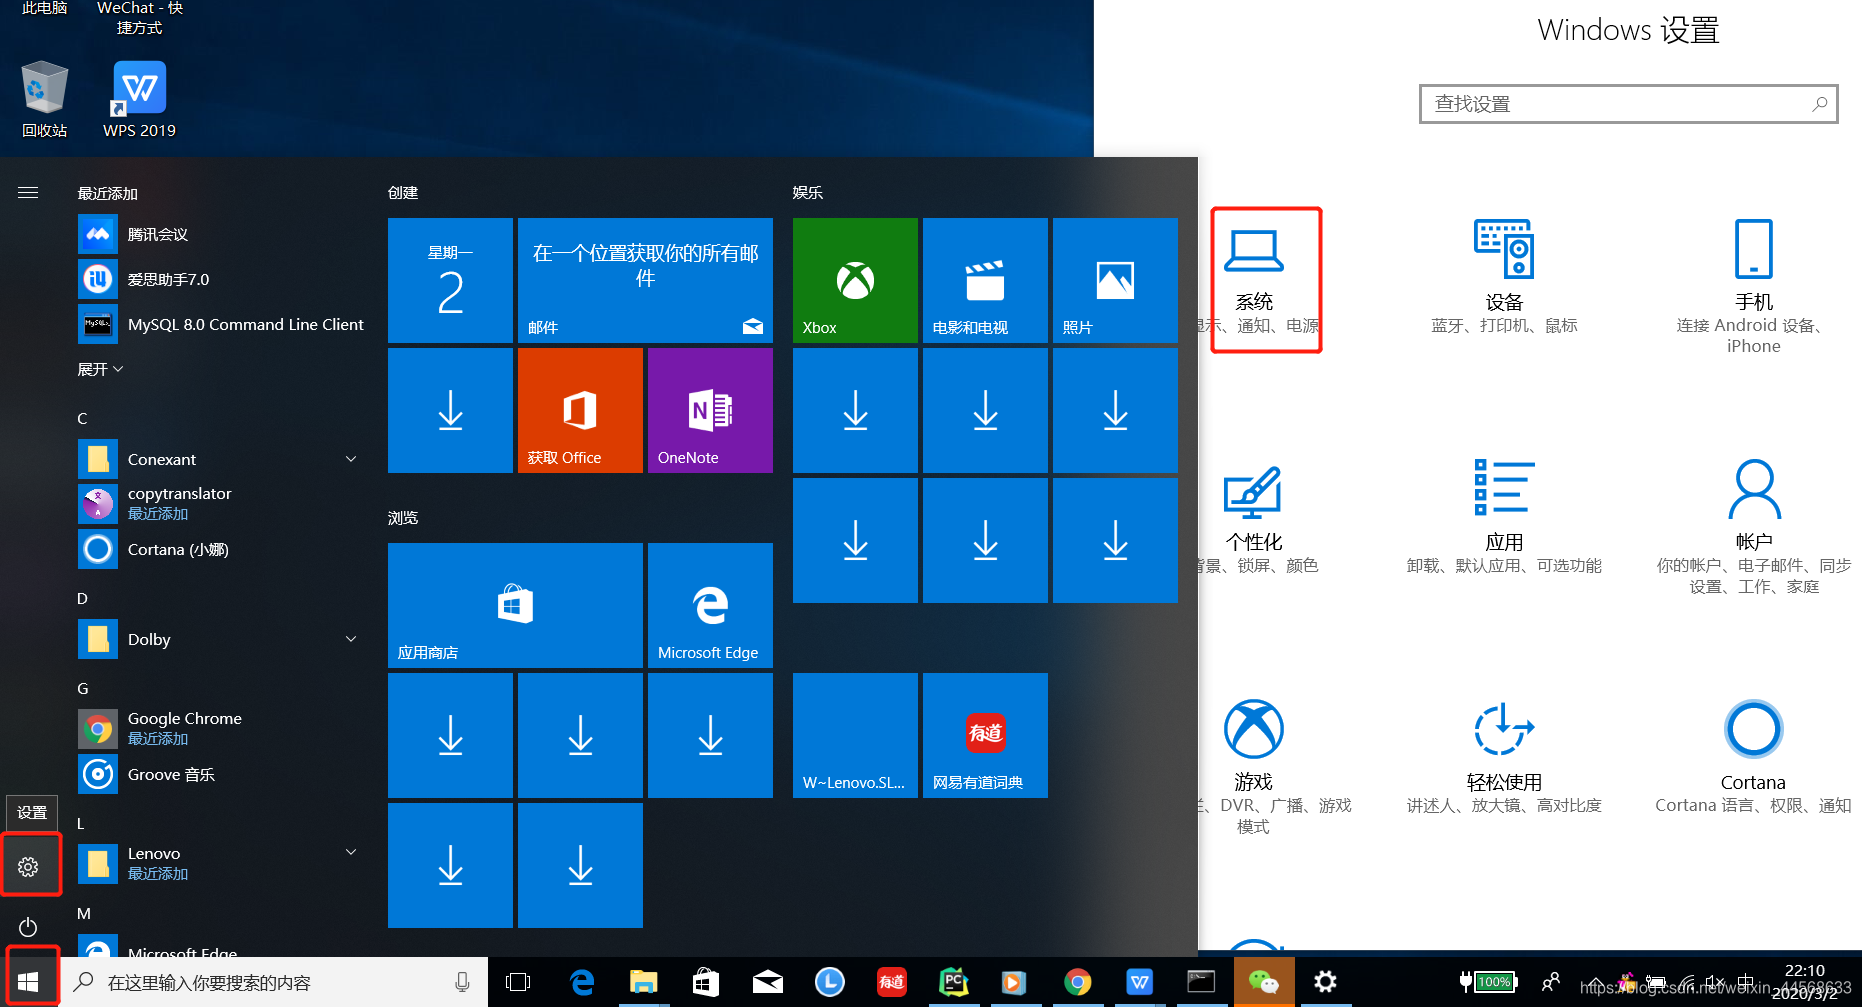The image size is (1862, 1007).
Task: Launch 爱思助手7.0 app
Action: 220,279
